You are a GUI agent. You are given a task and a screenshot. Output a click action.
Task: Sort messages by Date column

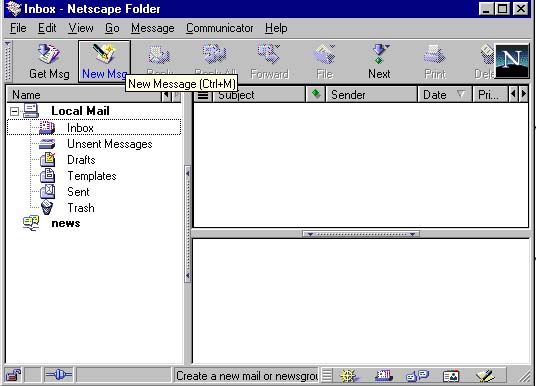[x=444, y=95]
